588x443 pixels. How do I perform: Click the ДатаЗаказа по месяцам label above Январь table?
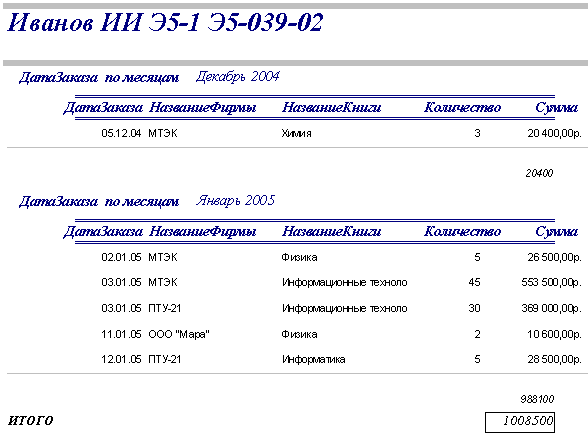[99, 202]
